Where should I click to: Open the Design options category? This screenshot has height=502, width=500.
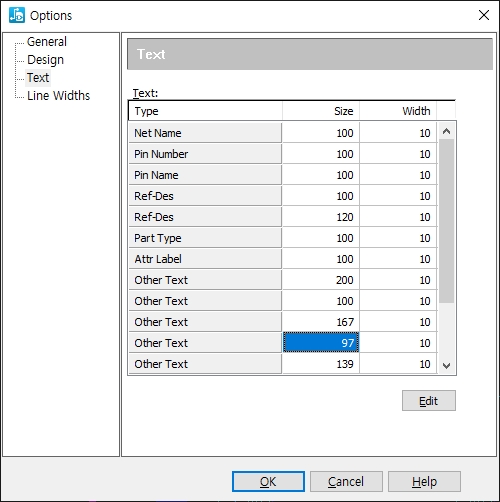[45, 60]
